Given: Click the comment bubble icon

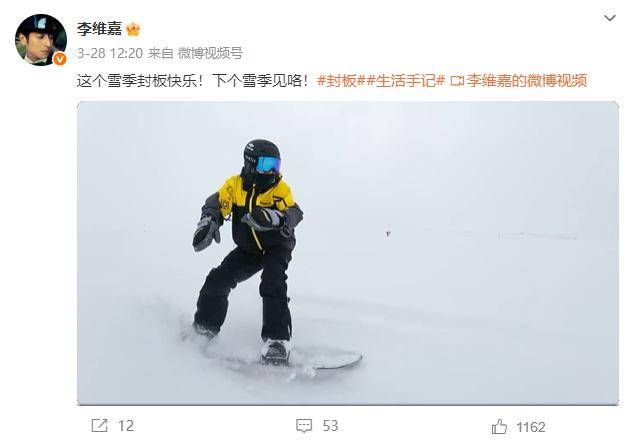Looking at the screenshot, I should point(304,426).
